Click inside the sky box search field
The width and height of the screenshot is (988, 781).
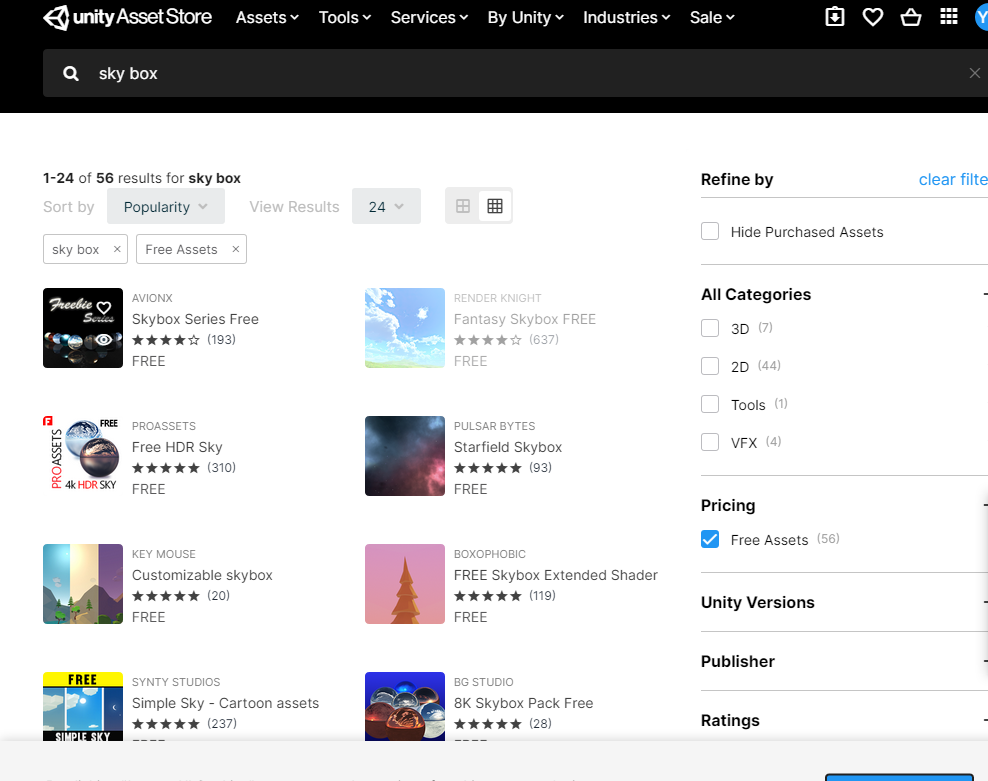[x=517, y=73]
